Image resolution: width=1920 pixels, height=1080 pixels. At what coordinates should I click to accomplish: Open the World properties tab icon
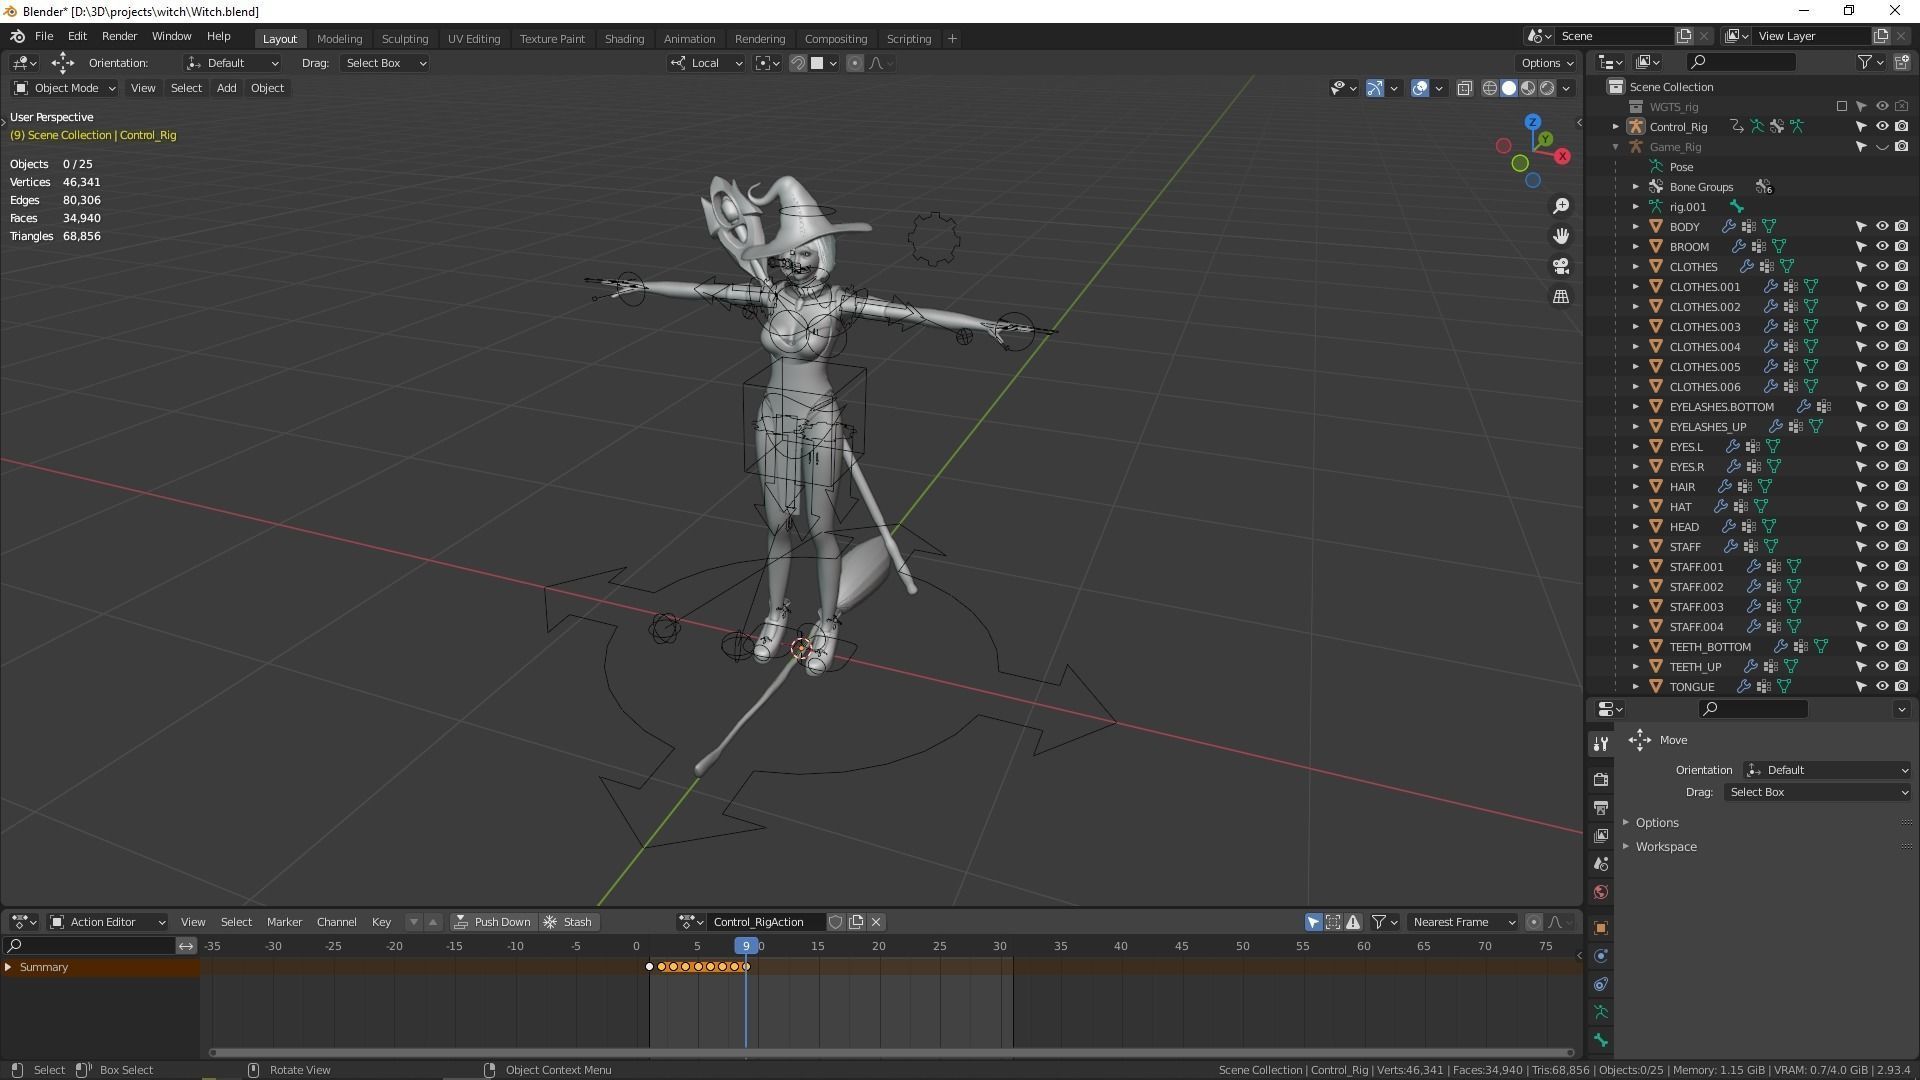(x=1601, y=892)
